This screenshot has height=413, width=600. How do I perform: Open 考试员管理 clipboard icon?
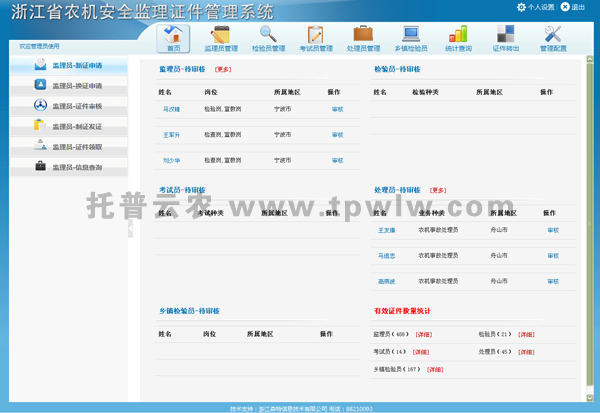315,38
